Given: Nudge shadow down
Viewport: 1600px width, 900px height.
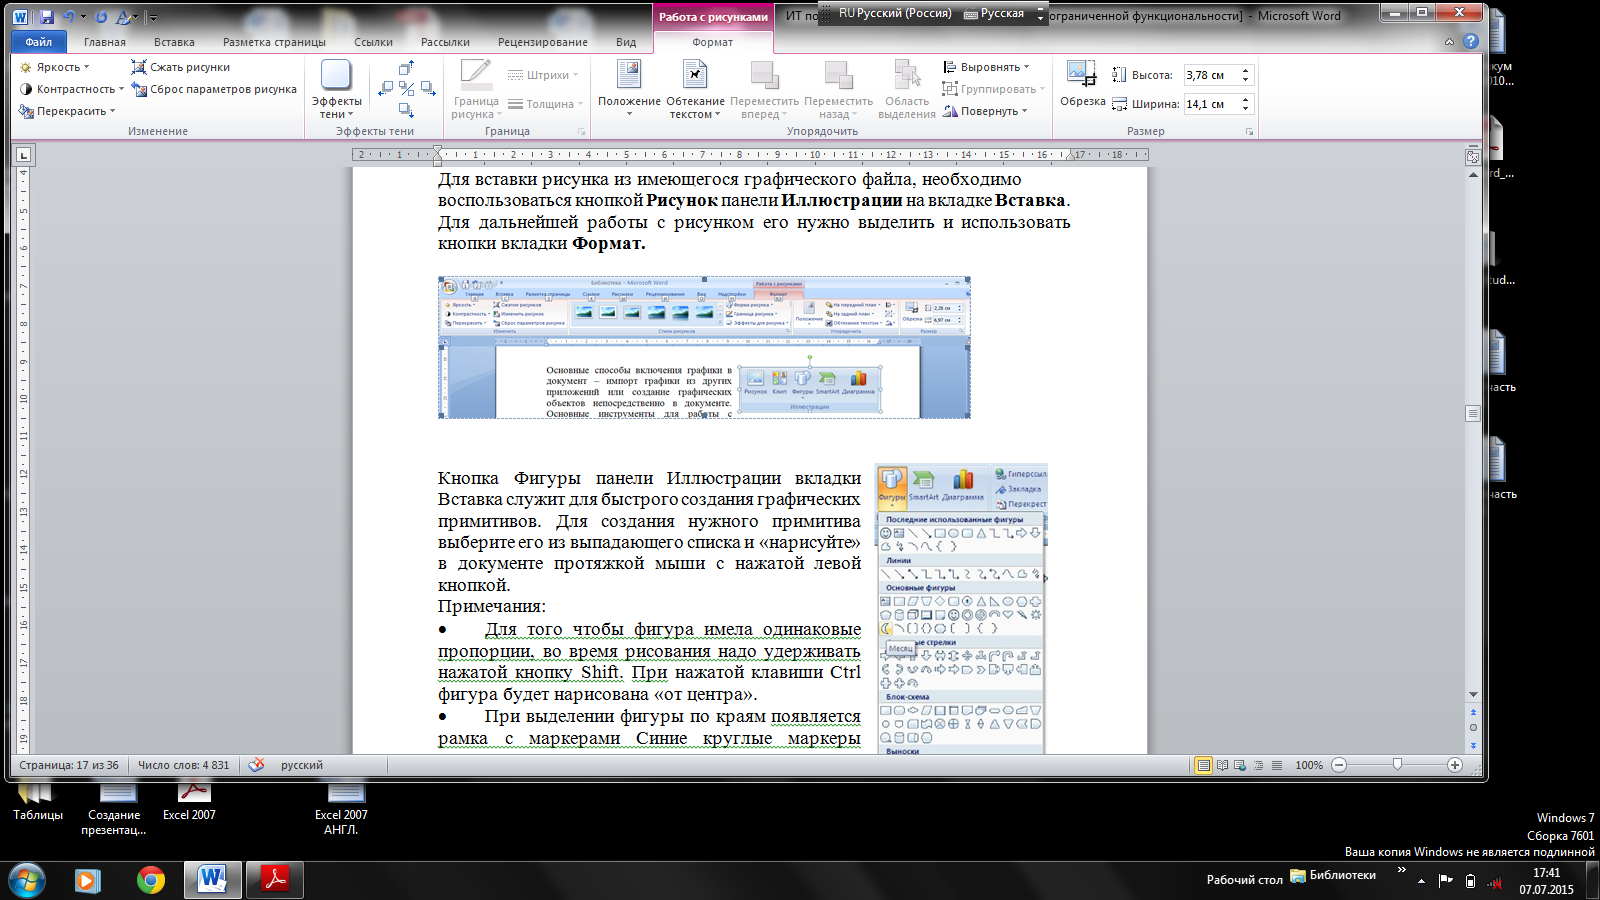Looking at the screenshot, I should point(406,110).
